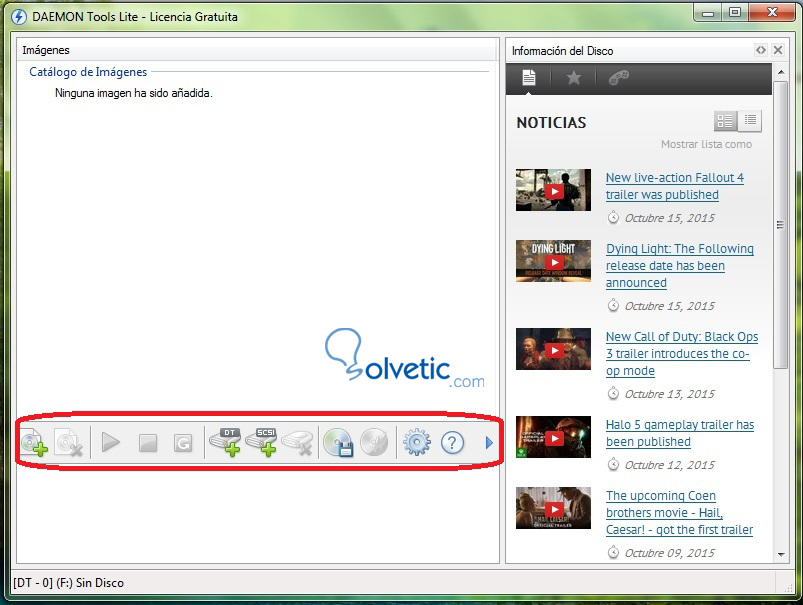The width and height of the screenshot is (803, 605).
Task: Click the Remove virtual drive icon
Action: point(297,443)
